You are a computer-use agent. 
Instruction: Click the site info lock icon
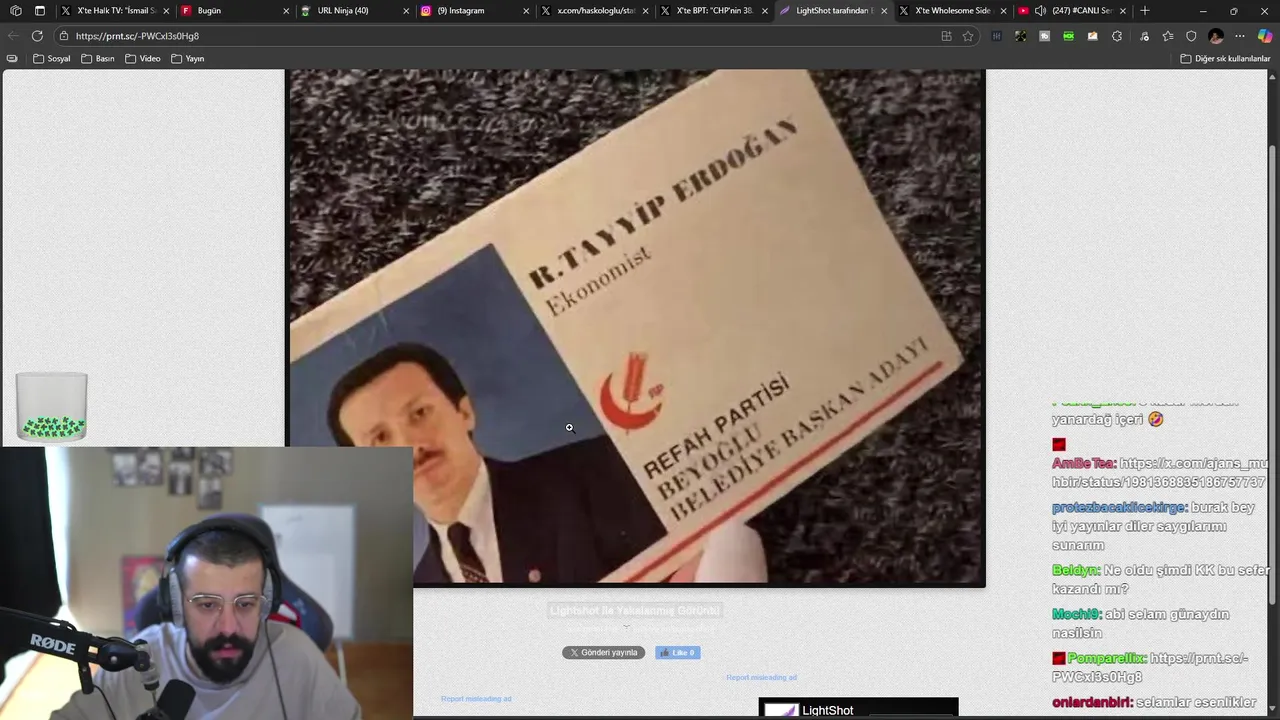click(x=64, y=36)
